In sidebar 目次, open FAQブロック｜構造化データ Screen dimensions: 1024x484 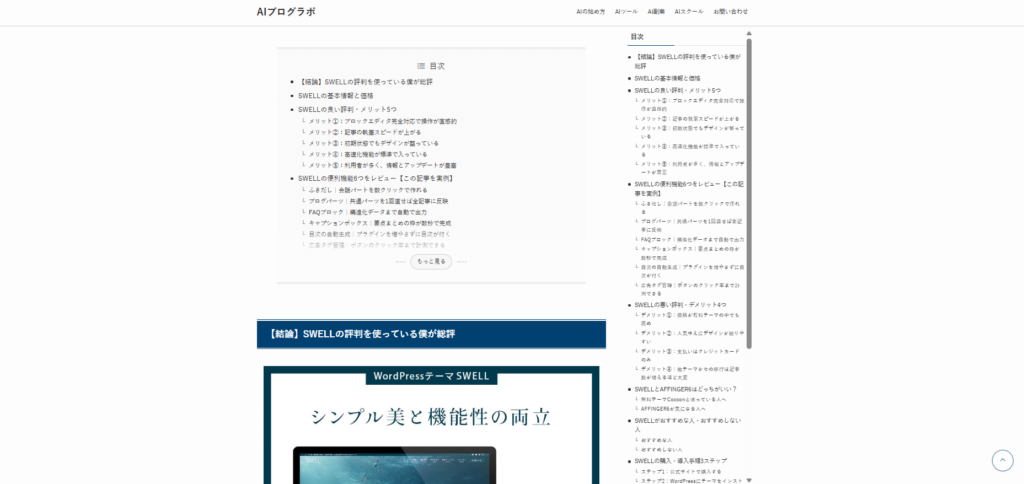click(x=692, y=240)
